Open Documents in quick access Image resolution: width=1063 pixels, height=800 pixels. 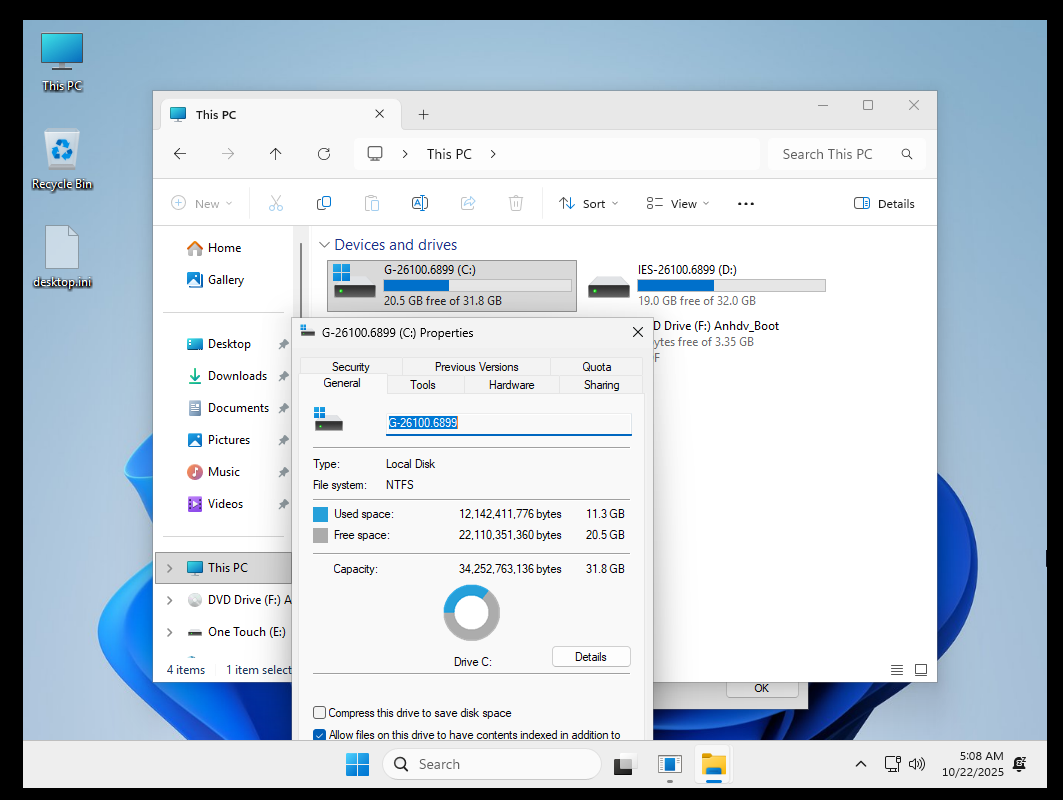(x=238, y=408)
